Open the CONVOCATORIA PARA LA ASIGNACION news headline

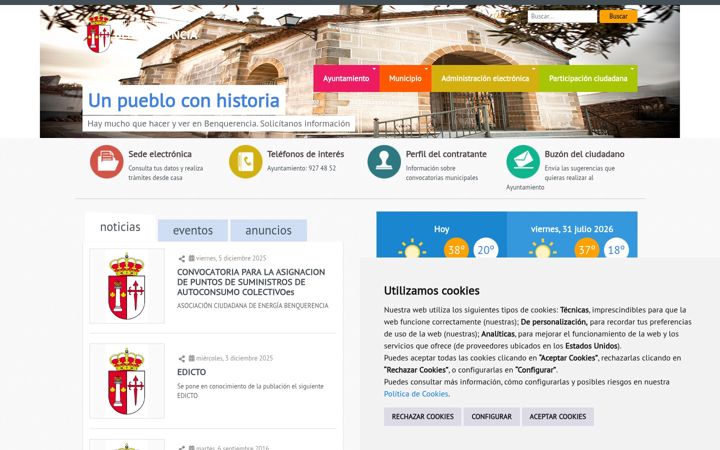(251, 282)
